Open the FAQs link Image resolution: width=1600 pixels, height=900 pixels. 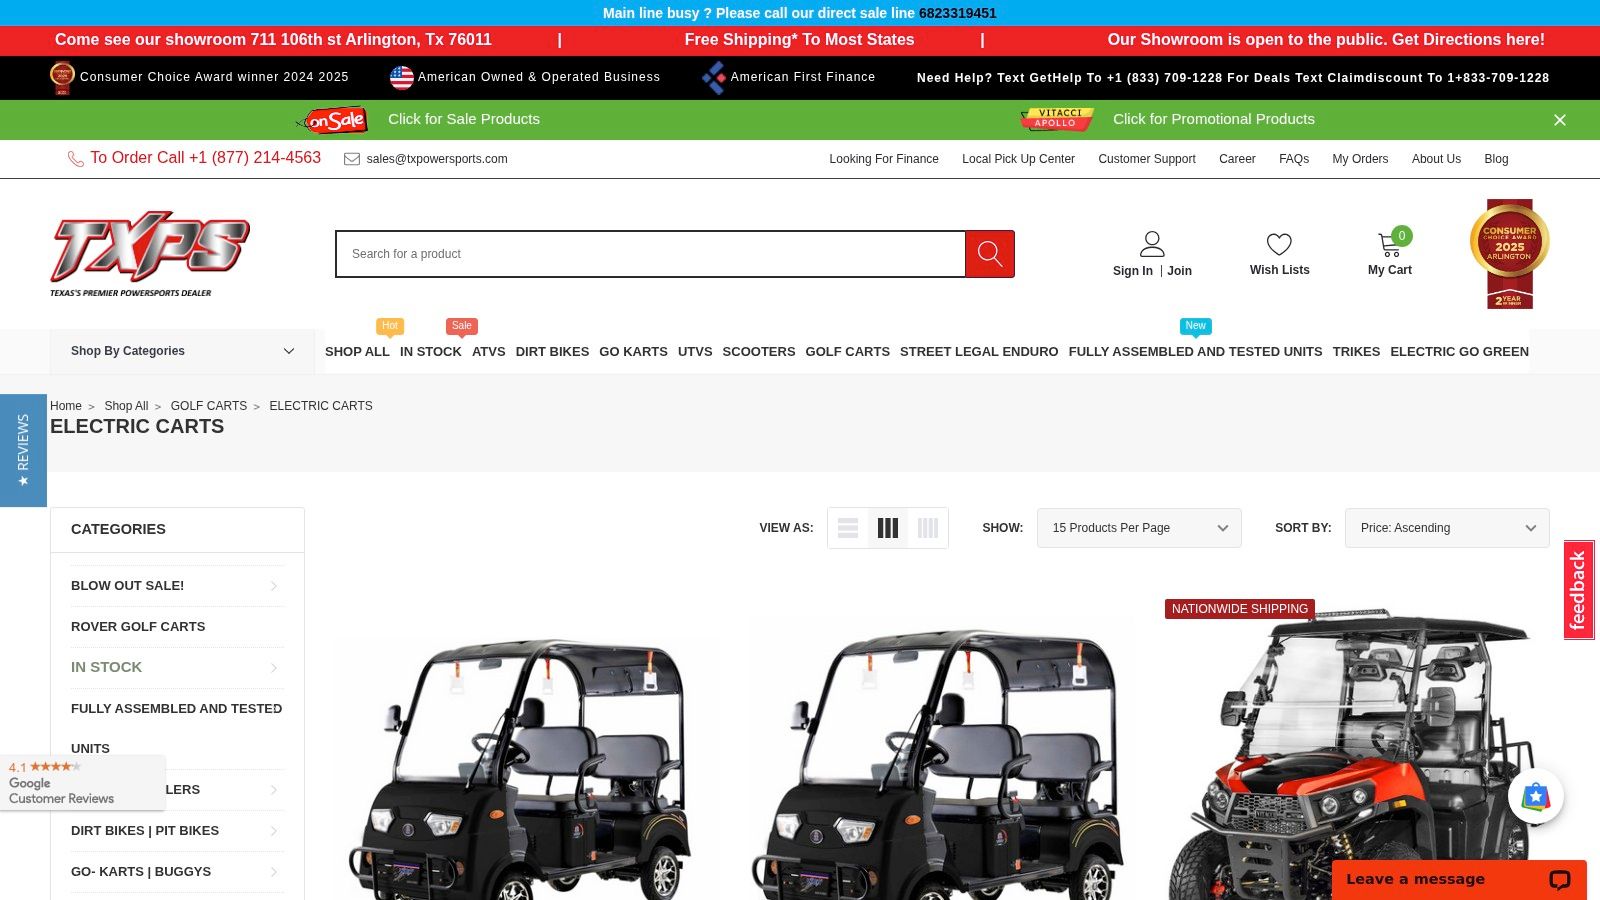tap(1294, 159)
